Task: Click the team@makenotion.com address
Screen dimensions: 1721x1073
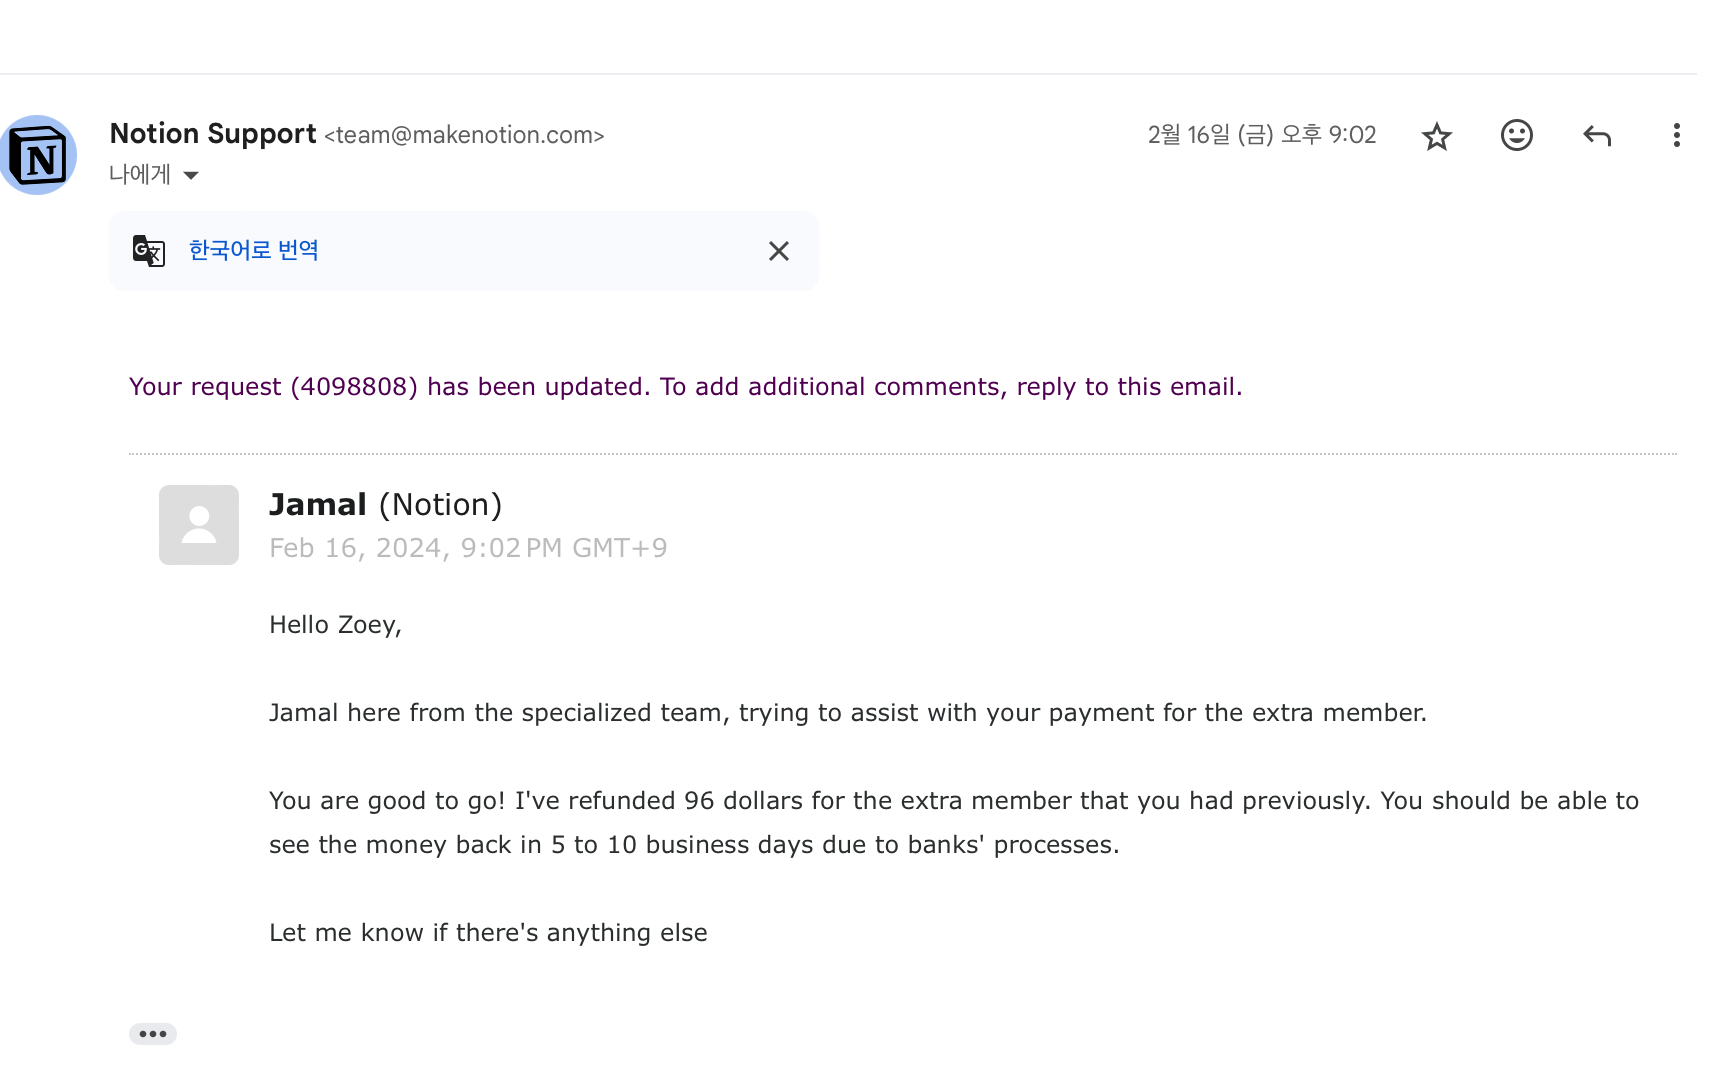Action: [464, 135]
